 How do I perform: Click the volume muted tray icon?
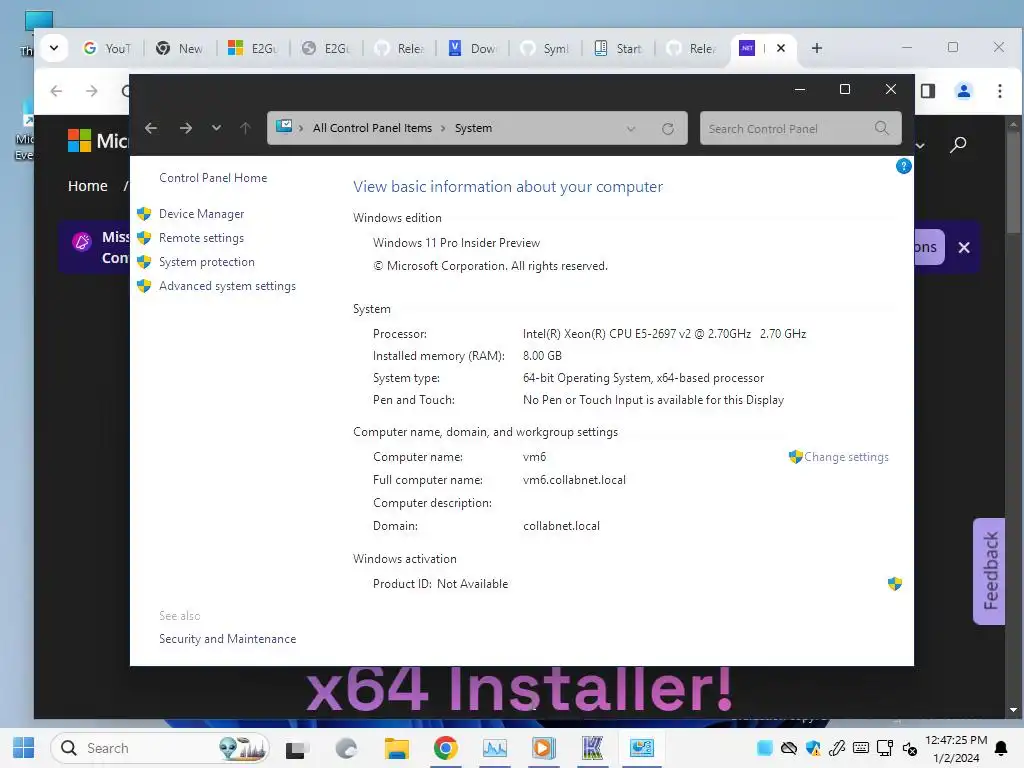910,748
